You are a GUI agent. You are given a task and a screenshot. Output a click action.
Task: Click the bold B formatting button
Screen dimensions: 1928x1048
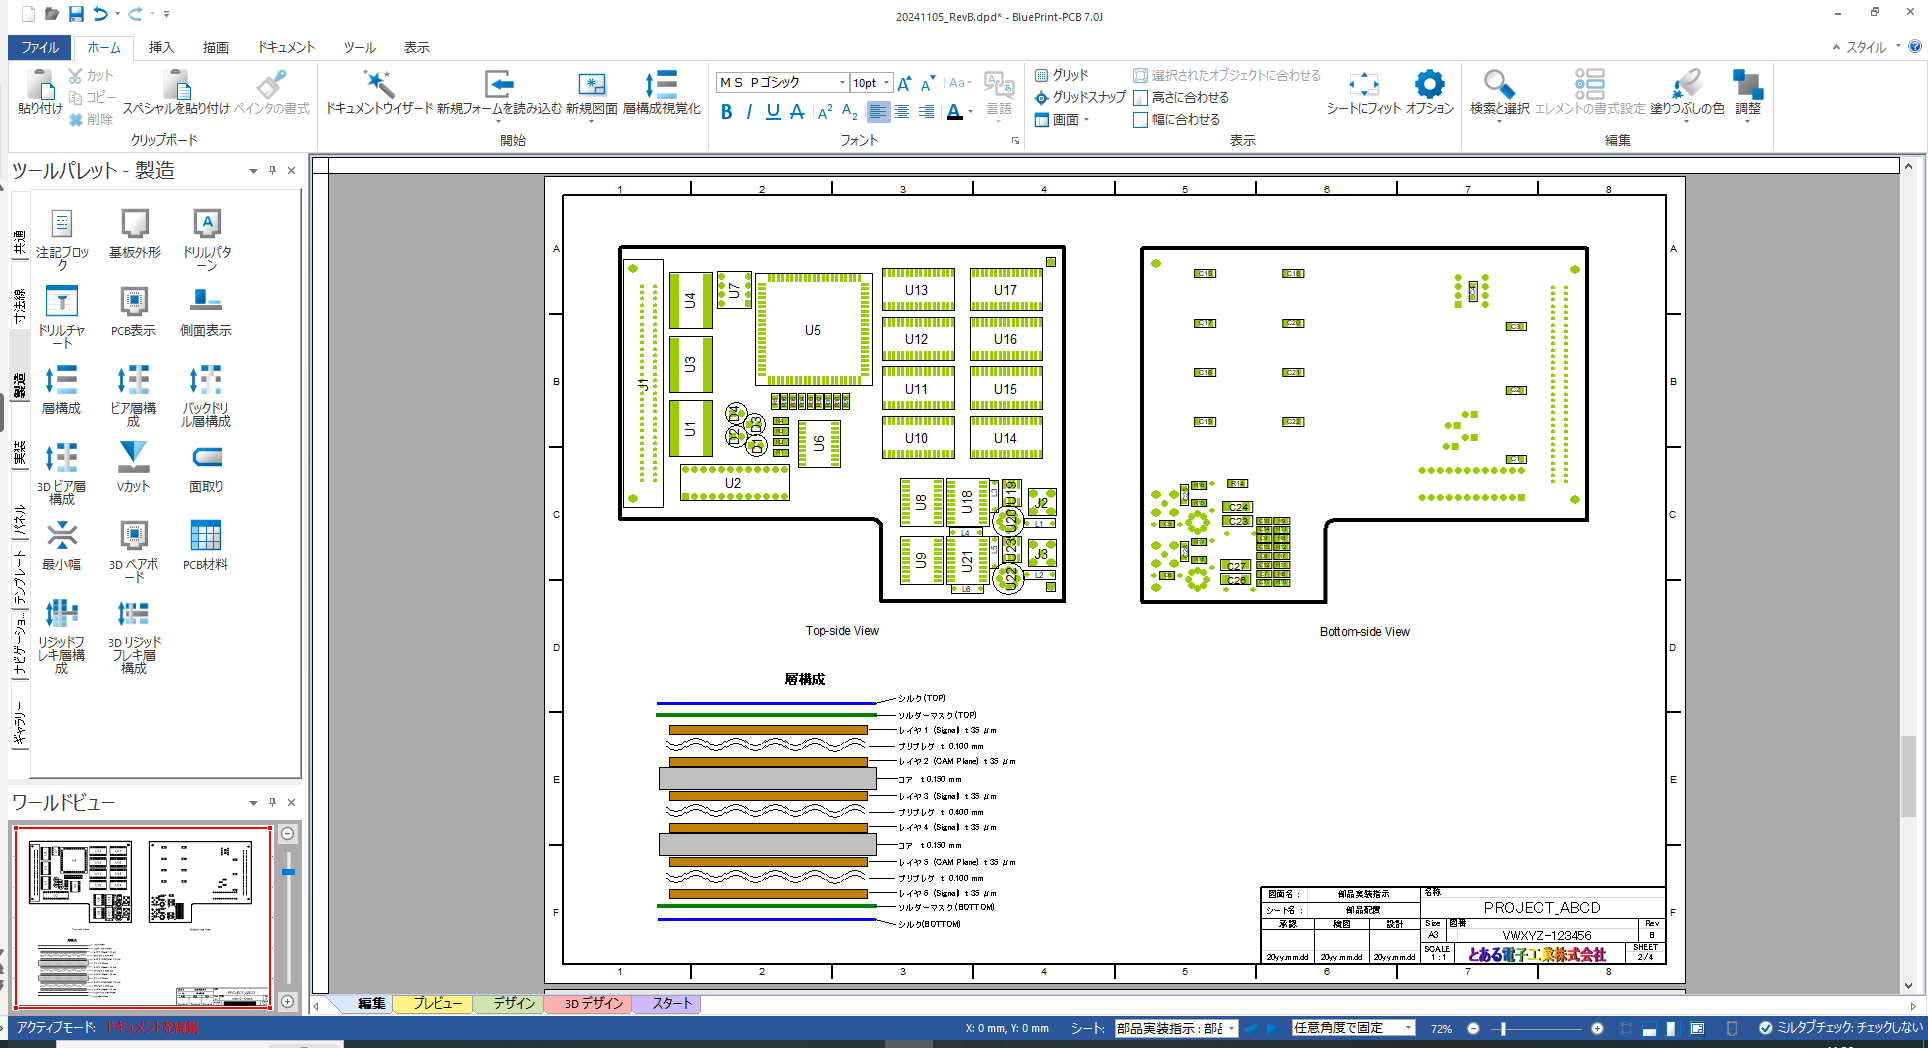[x=726, y=112]
